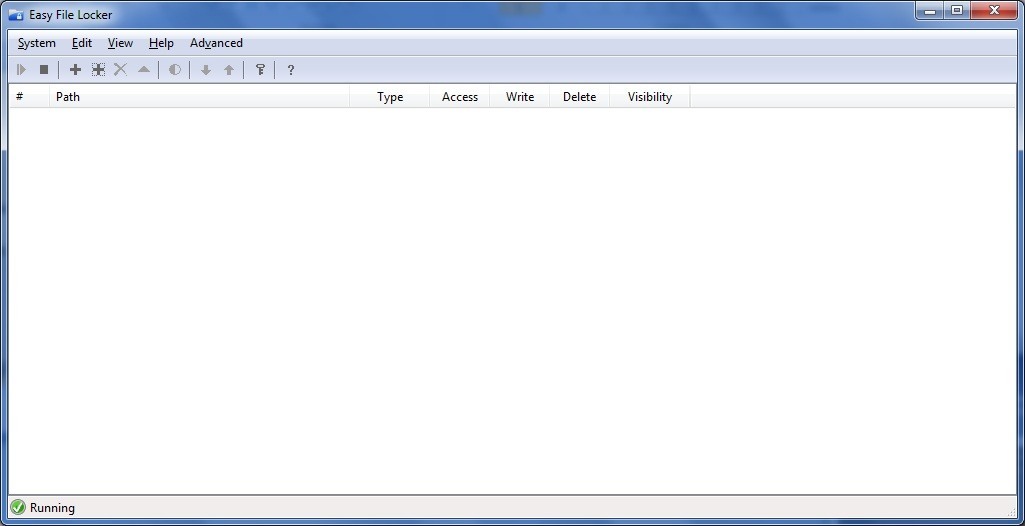Click the question mark help icon
This screenshot has height=526, width=1025.
pyautogui.click(x=291, y=69)
